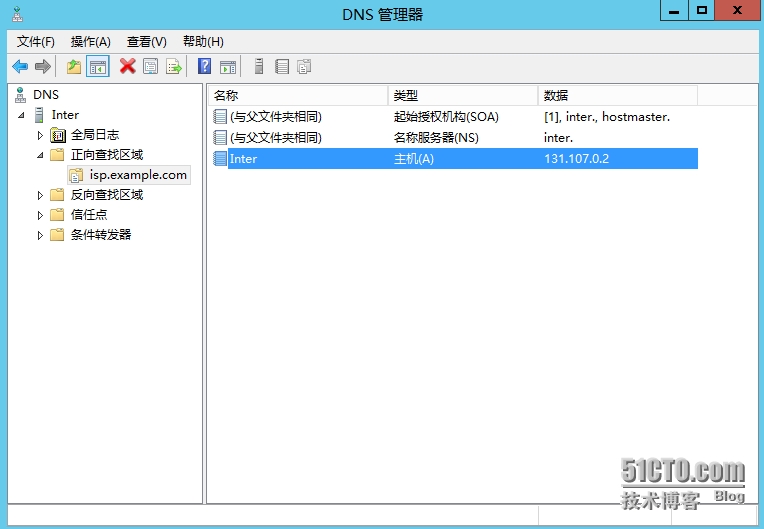Select 全局日志 in the tree
Image resolution: width=764 pixels, height=529 pixels.
[x=95, y=135]
